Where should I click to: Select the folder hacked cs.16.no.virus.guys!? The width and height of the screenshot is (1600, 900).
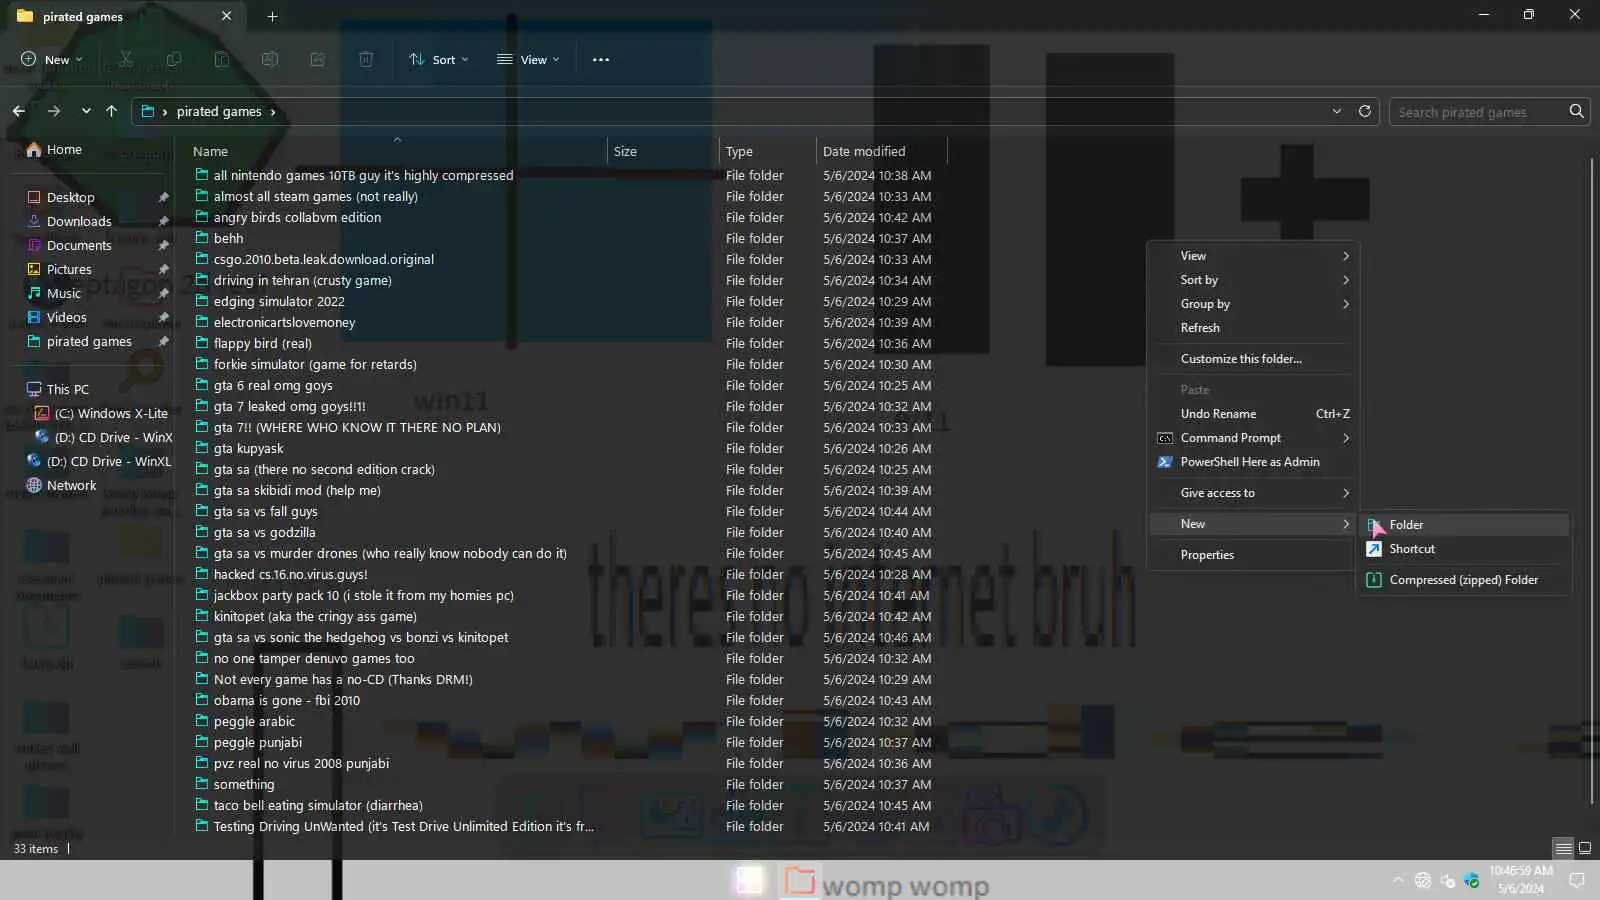tap(290, 574)
